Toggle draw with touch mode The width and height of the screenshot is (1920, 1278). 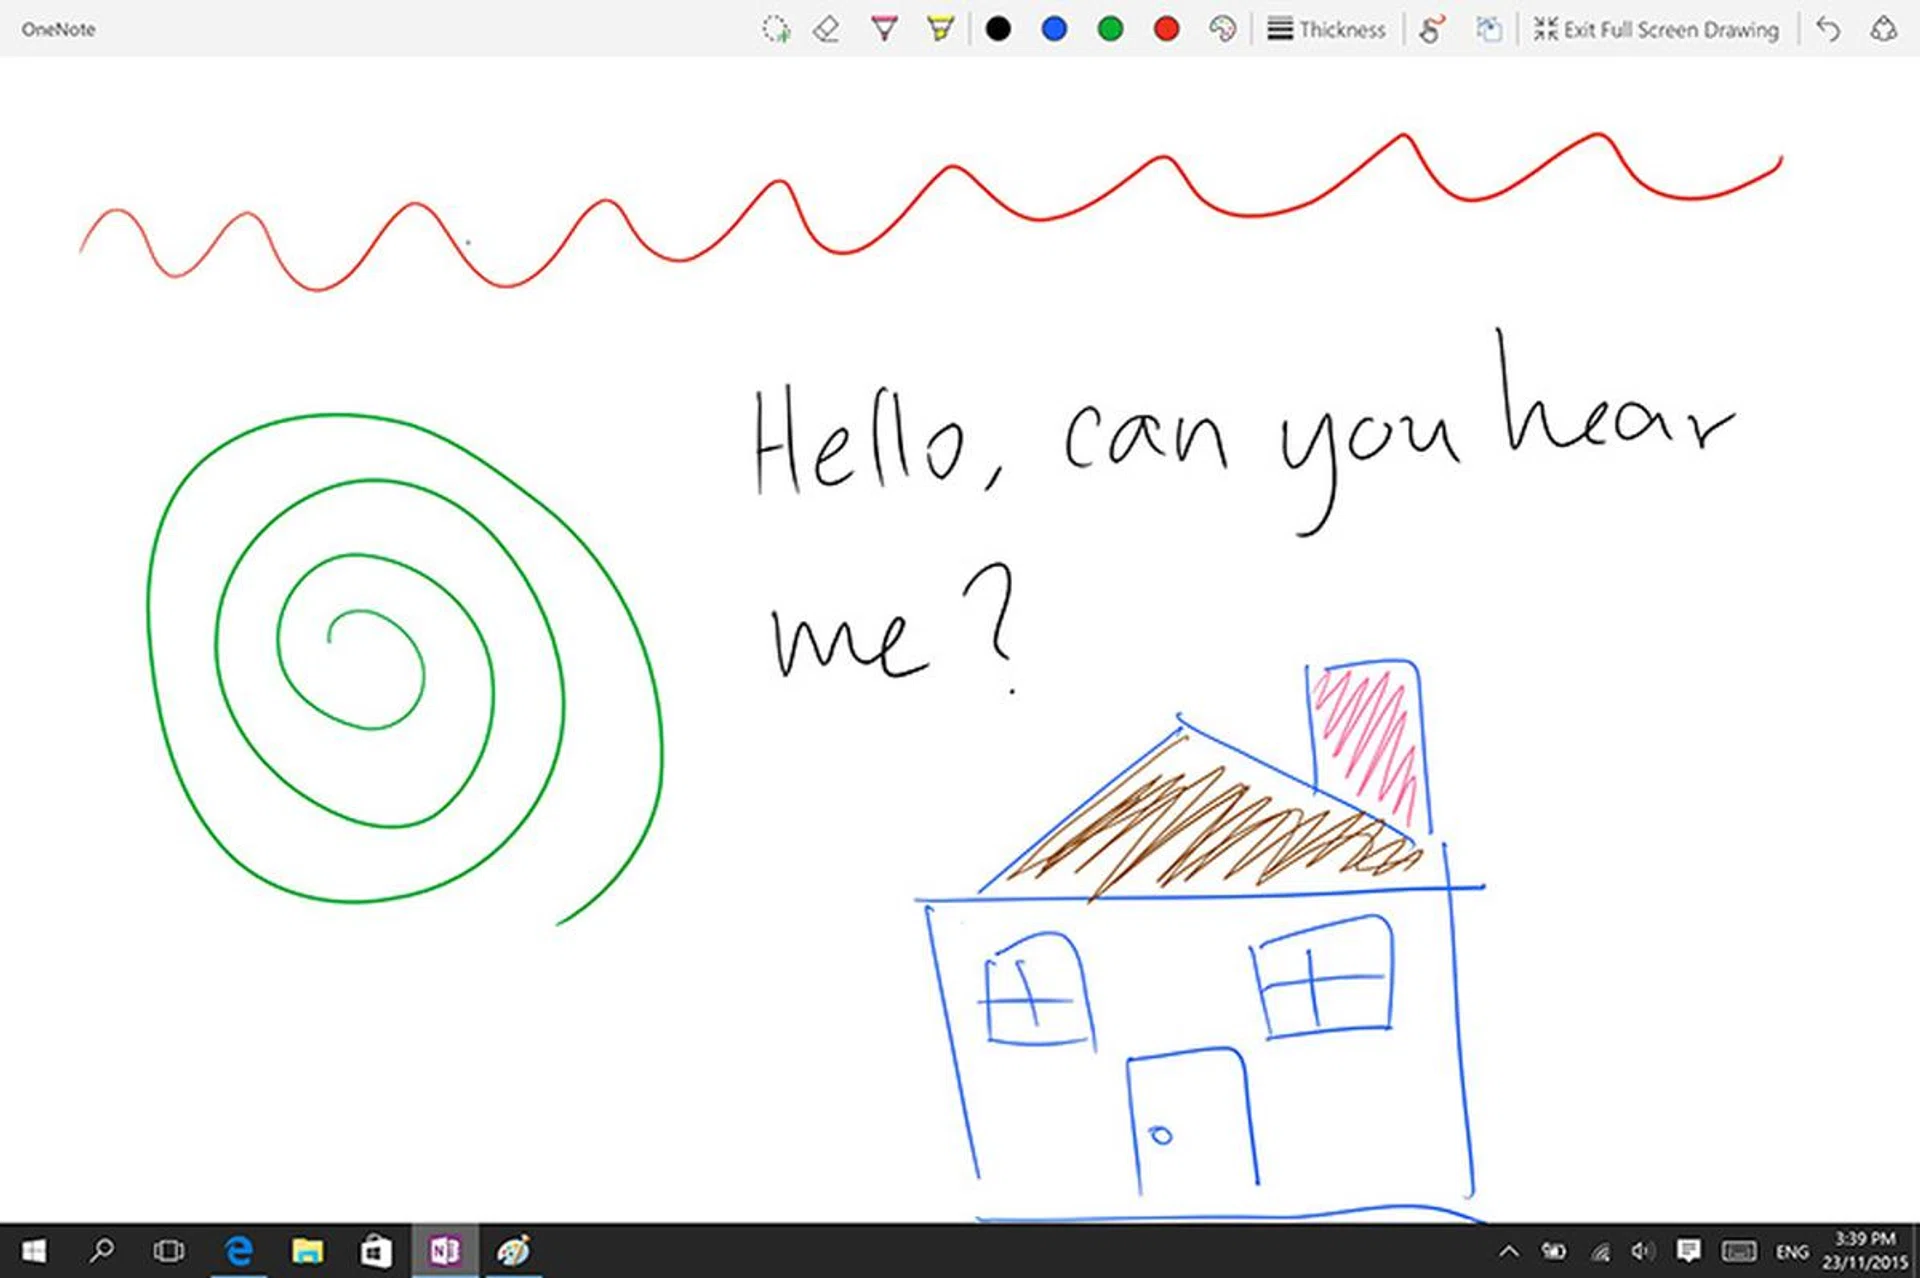pyautogui.click(x=1432, y=29)
